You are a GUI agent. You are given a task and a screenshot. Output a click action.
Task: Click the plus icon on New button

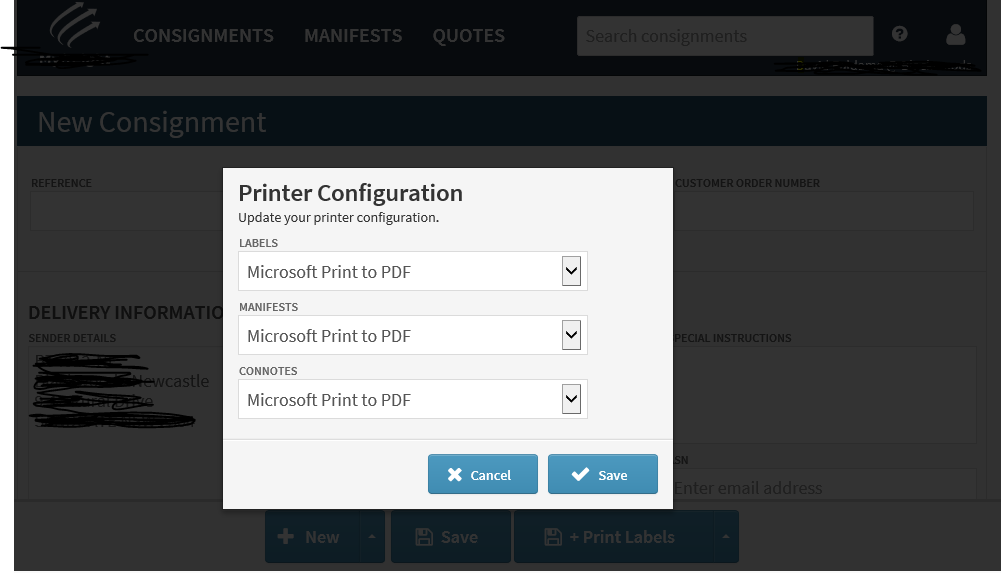[x=286, y=537]
